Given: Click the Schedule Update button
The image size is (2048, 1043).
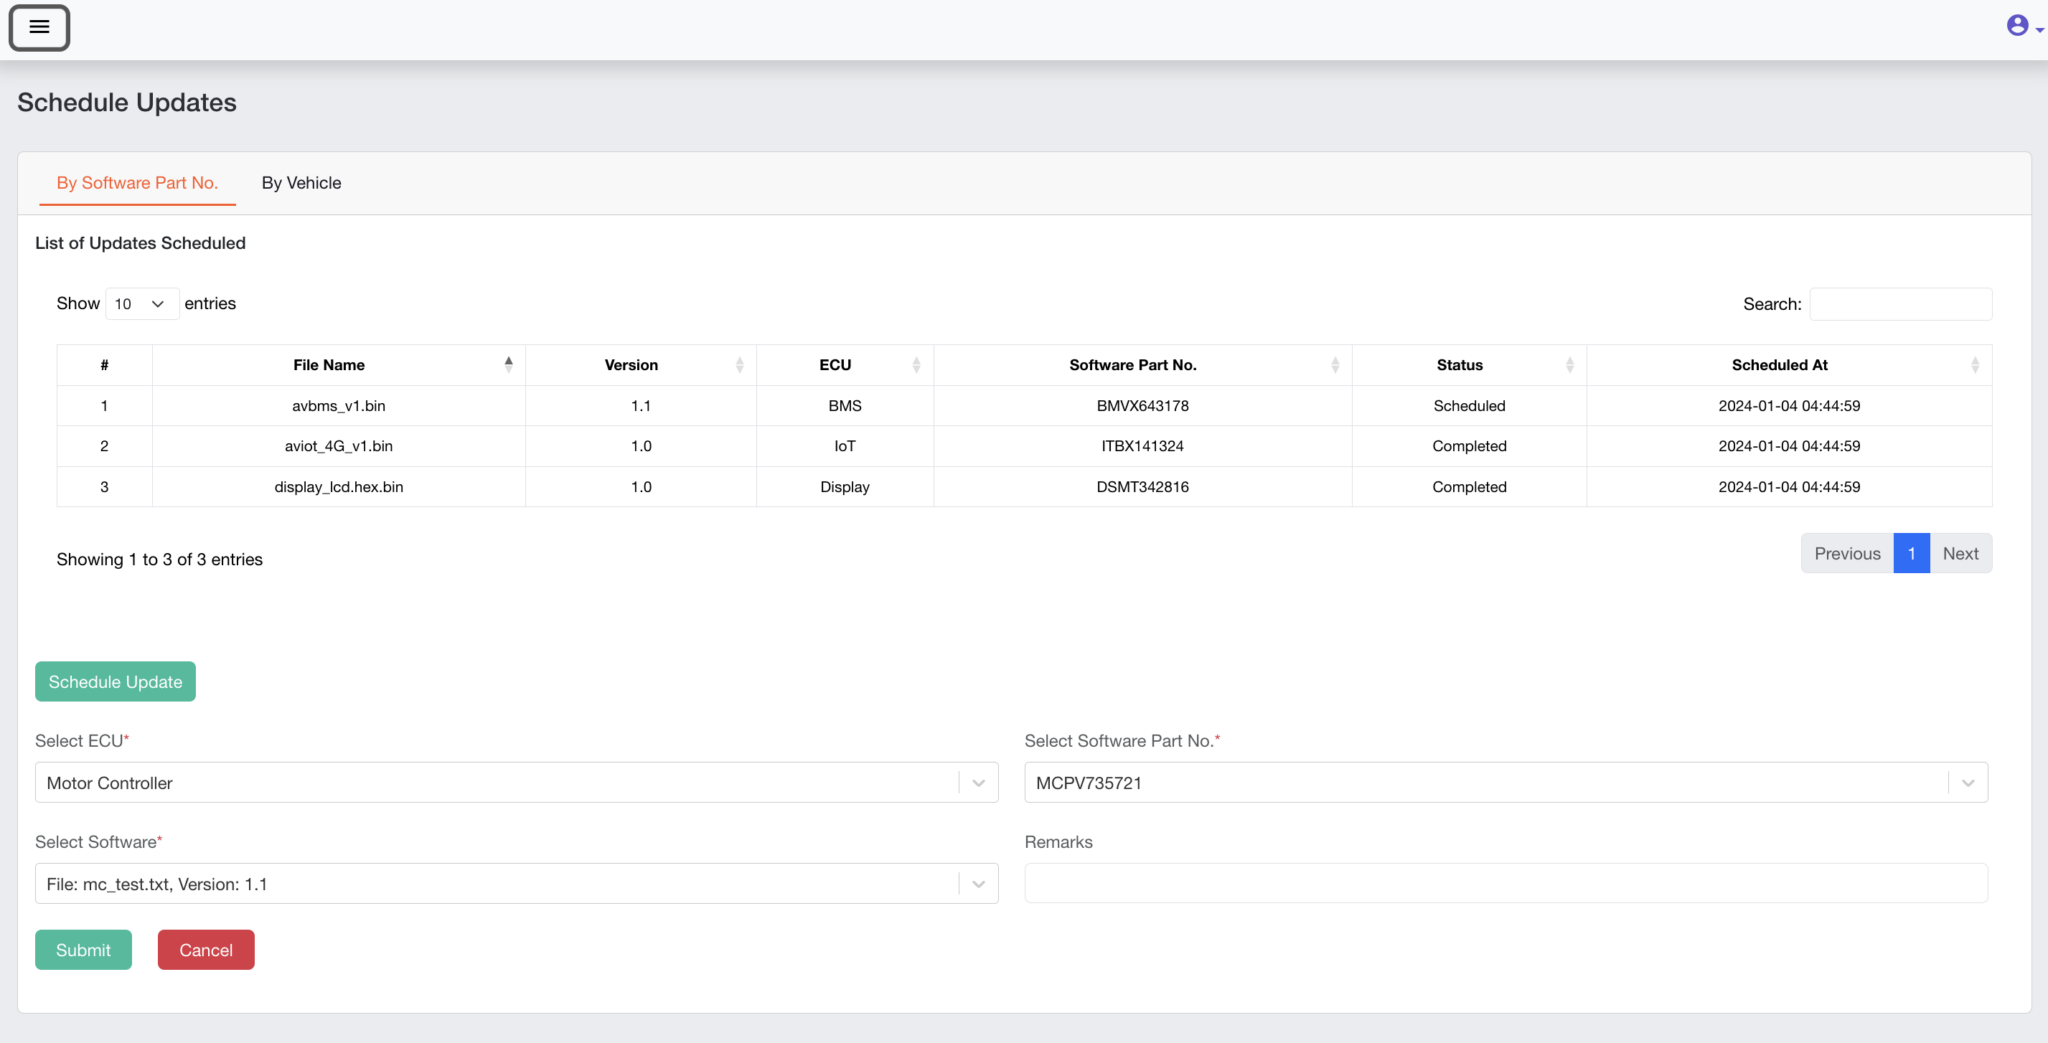Looking at the screenshot, I should (115, 682).
